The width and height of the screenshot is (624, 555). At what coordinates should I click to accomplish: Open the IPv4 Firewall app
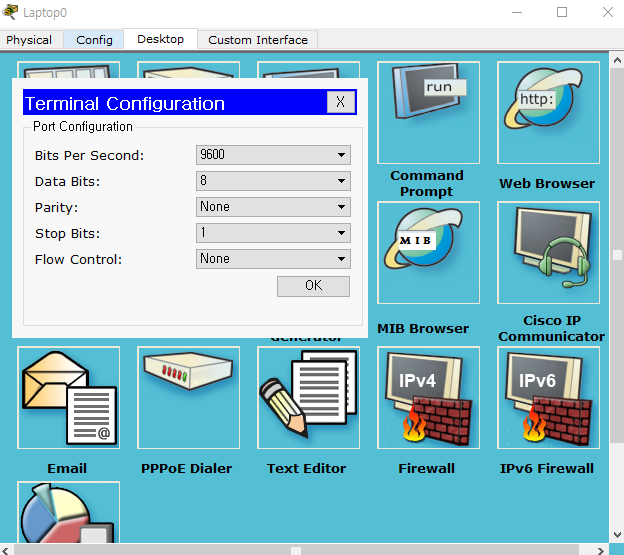click(428, 397)
